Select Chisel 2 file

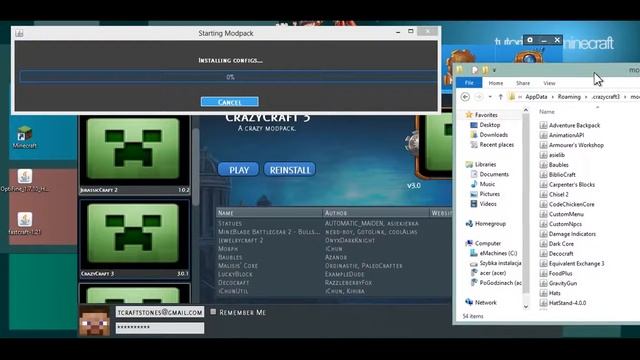(554, 194)
